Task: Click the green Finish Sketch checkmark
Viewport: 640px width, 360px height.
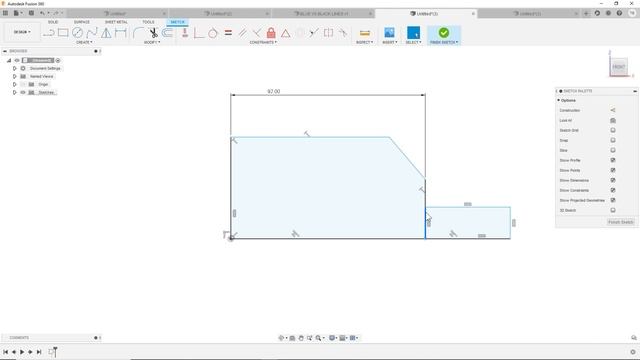Action: pyautogui.click(x=444, y=32)
